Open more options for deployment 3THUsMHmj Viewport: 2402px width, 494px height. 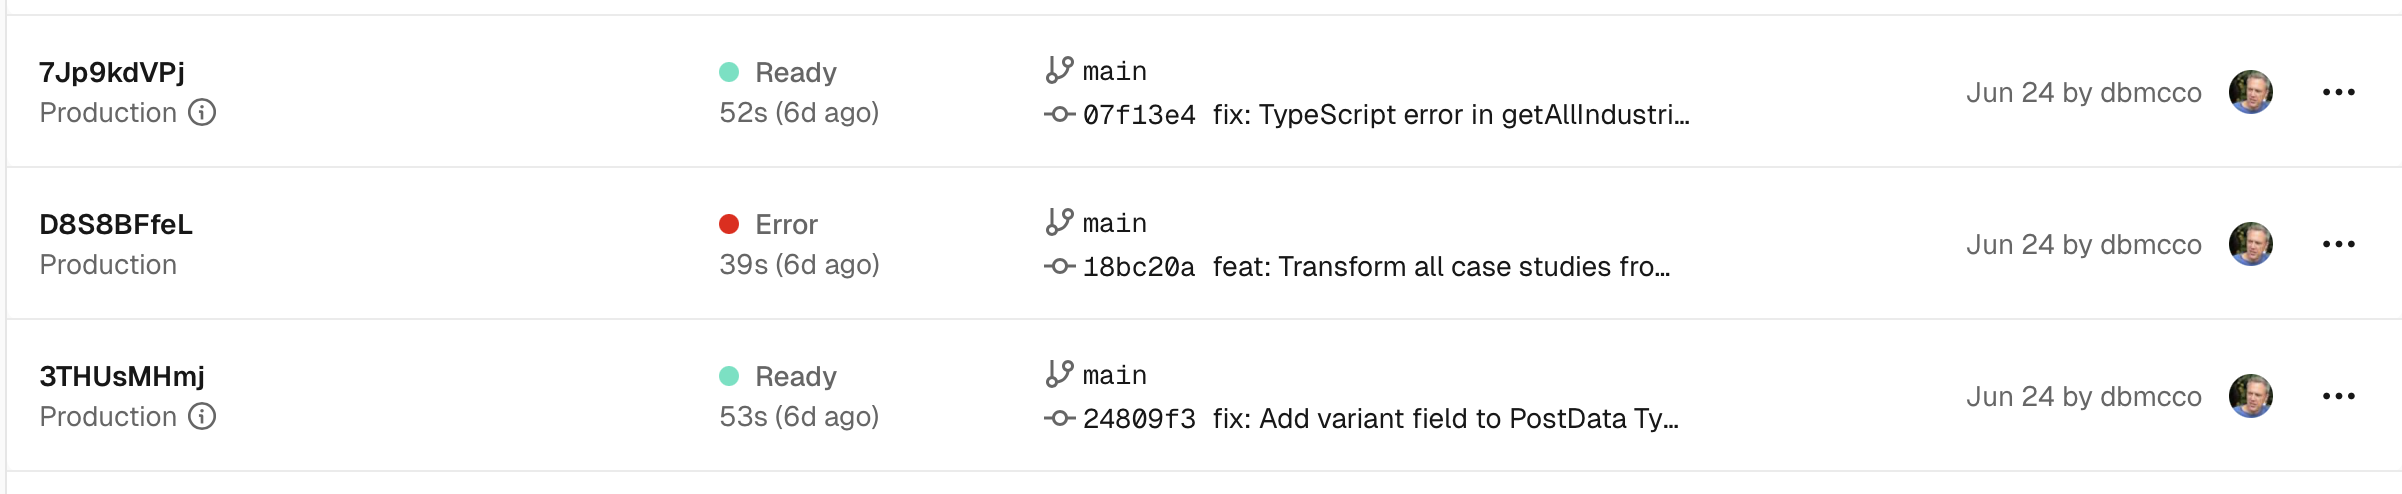(2339, 396)
